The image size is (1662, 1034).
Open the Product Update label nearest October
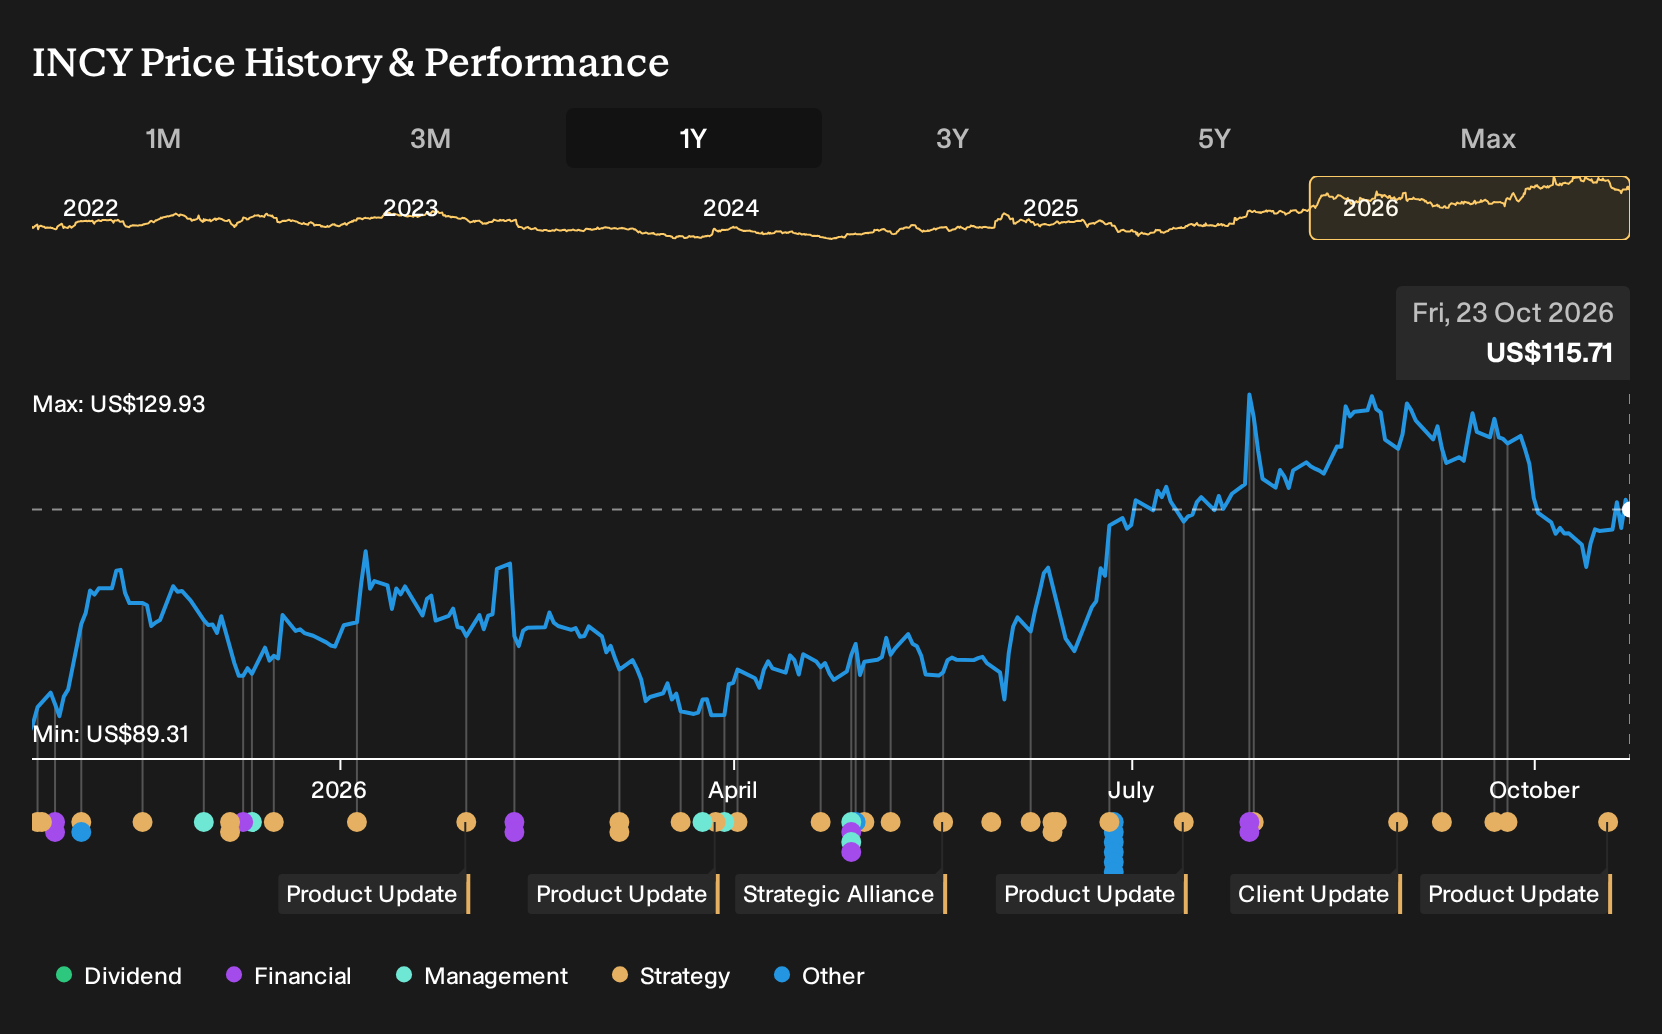pyautogui.click(x=1516, y=894)
